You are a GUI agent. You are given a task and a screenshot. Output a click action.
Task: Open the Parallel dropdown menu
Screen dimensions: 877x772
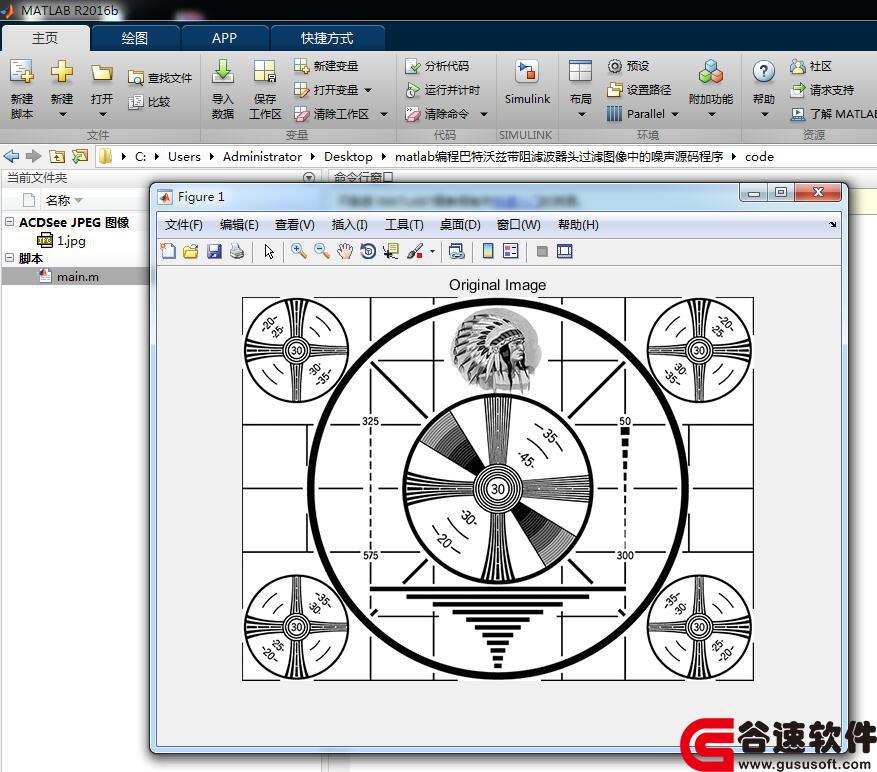[x=675, y=114]
